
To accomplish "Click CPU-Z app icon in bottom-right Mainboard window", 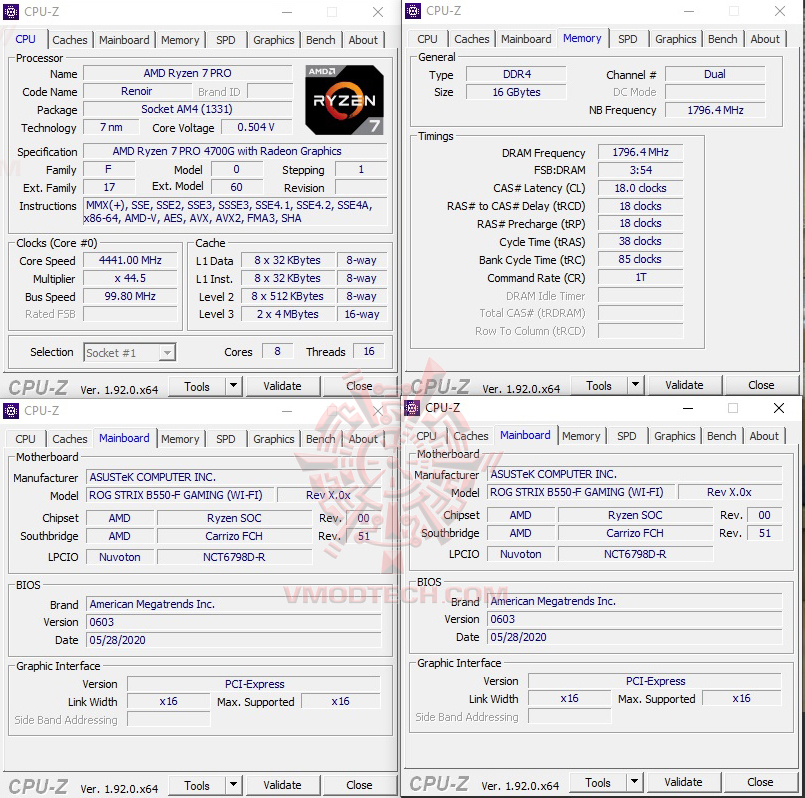I will coord(412,408).
